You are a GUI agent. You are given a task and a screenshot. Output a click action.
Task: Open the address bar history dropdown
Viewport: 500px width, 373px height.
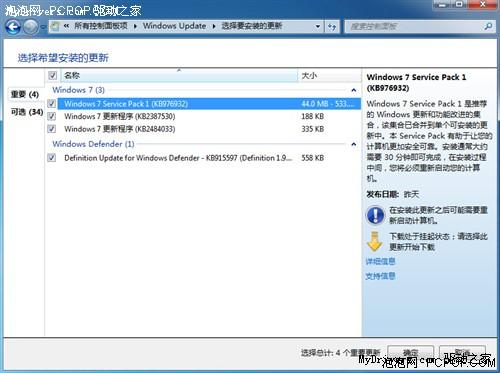click(x=318, y=26)
